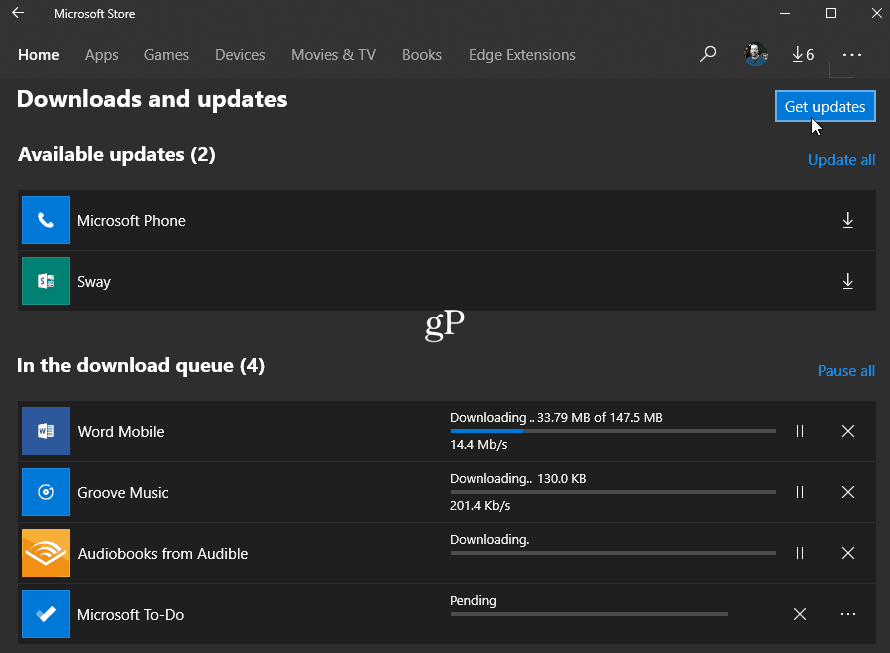The image size is (890, 653).
Task: Go back using the back arrow
Action: [18, 13]
